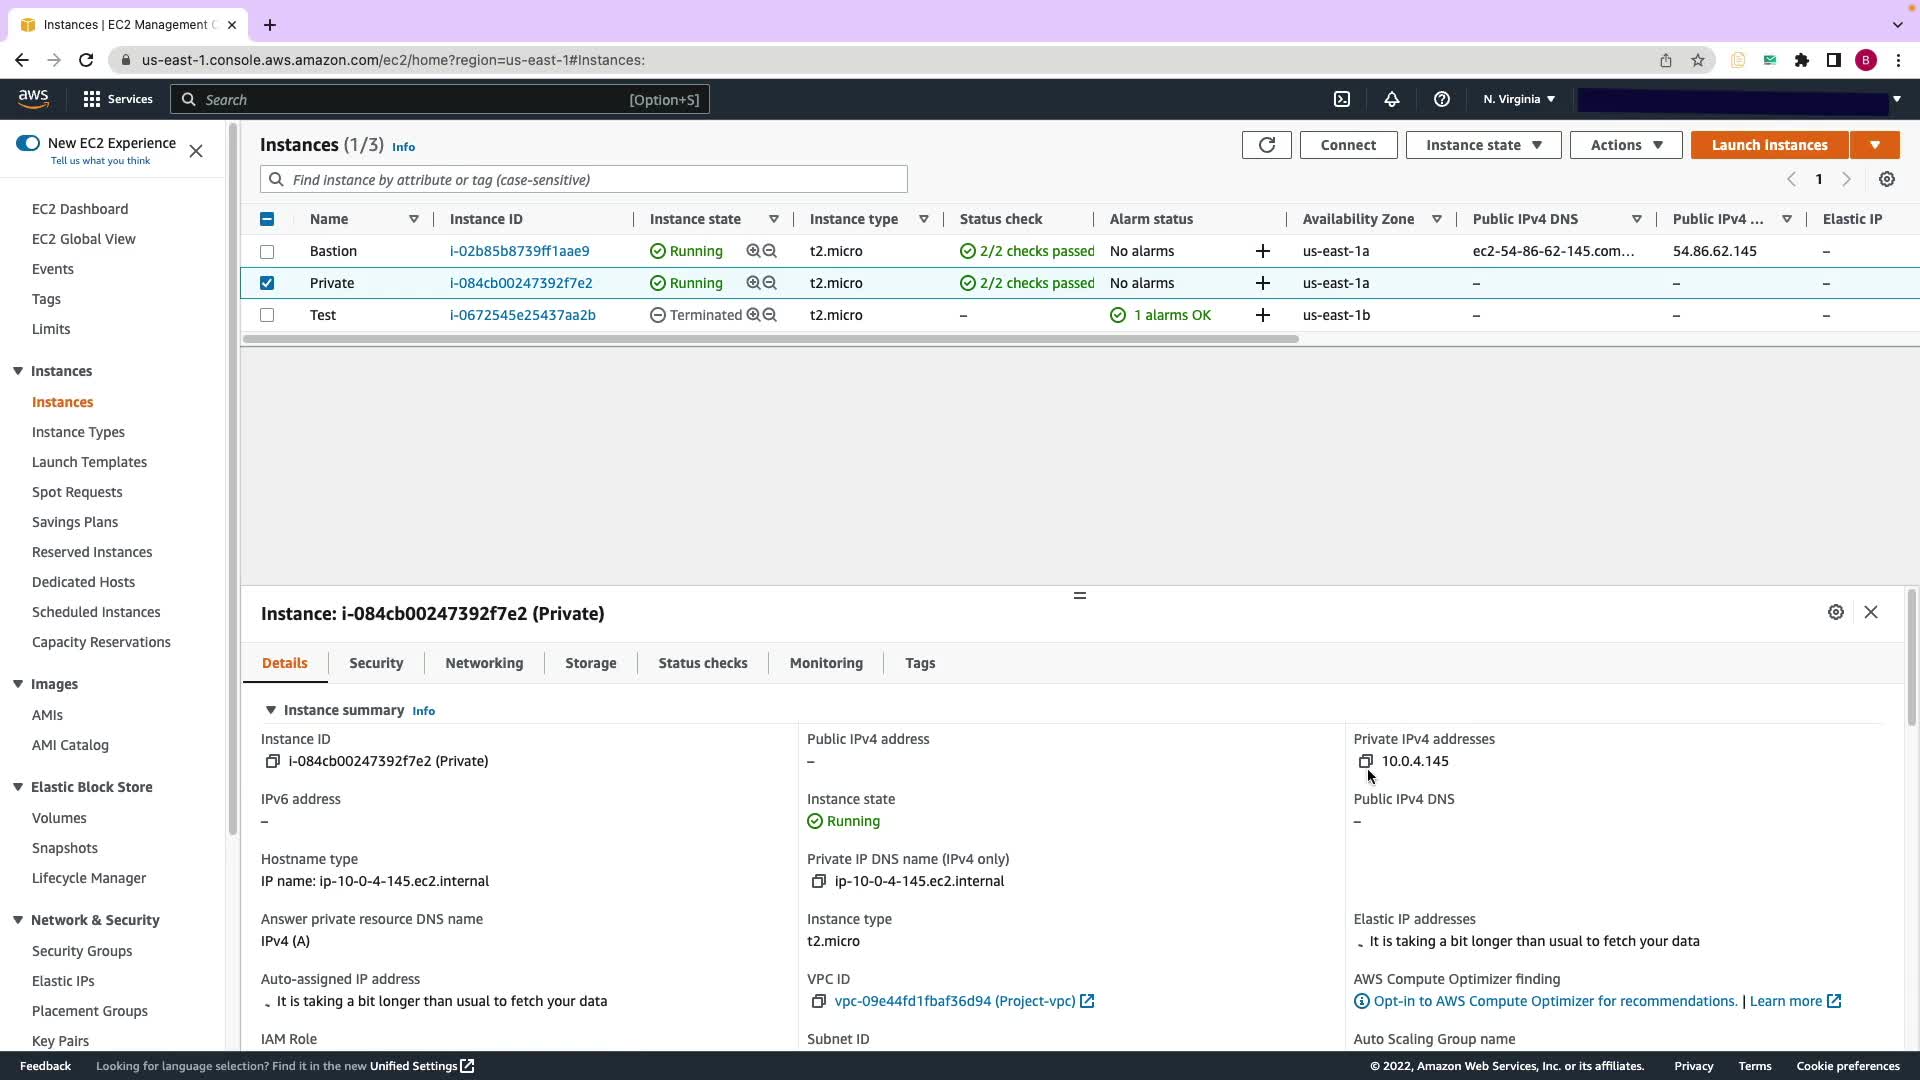Toggle the New EC2 Experience switch
1920x1080 pixels.
tap(28, 143)
